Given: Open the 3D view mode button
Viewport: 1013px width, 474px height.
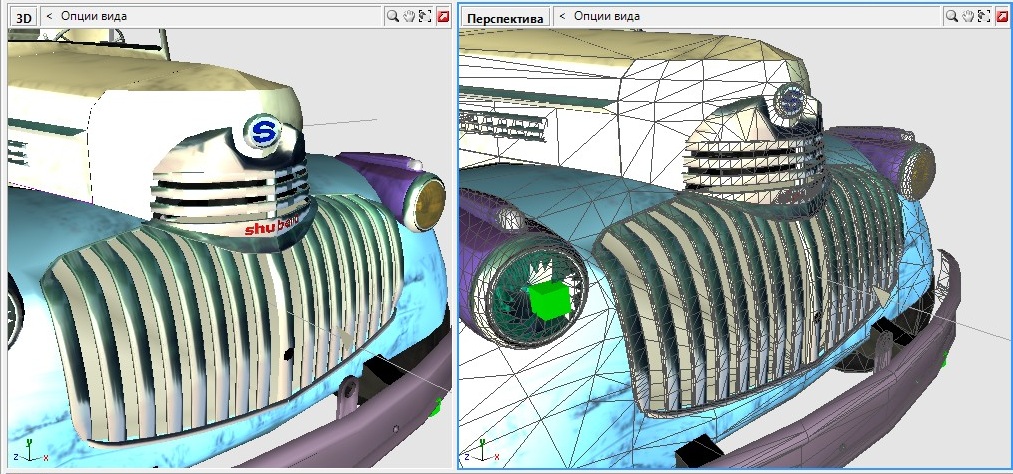Looking at the screenshot, I should (x=22, y=17).
